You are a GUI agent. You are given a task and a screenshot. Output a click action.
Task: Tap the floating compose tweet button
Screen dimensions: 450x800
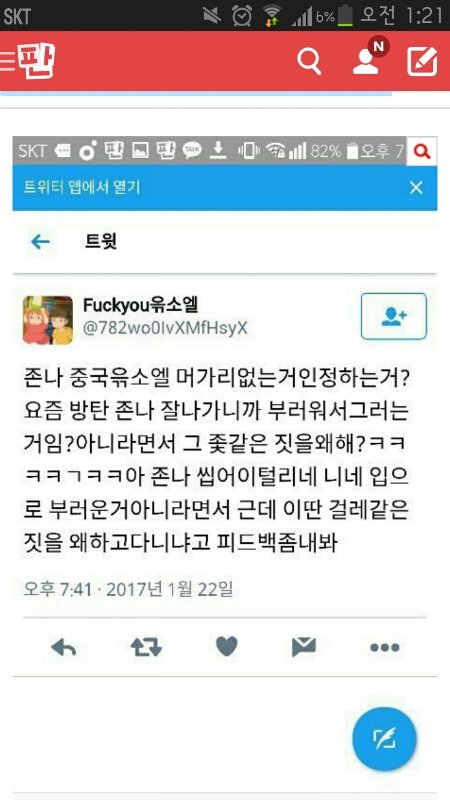point(385,738)
